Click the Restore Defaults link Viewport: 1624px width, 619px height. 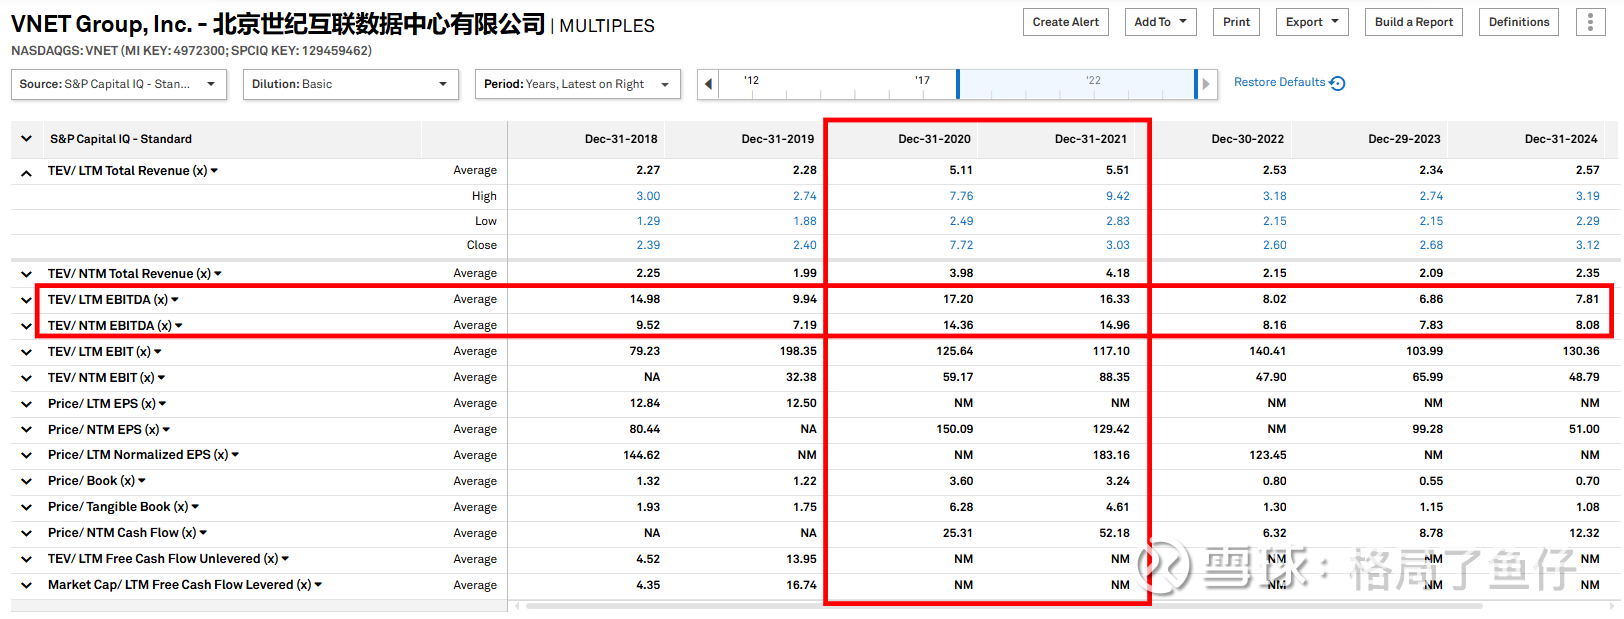point(1289,83)
